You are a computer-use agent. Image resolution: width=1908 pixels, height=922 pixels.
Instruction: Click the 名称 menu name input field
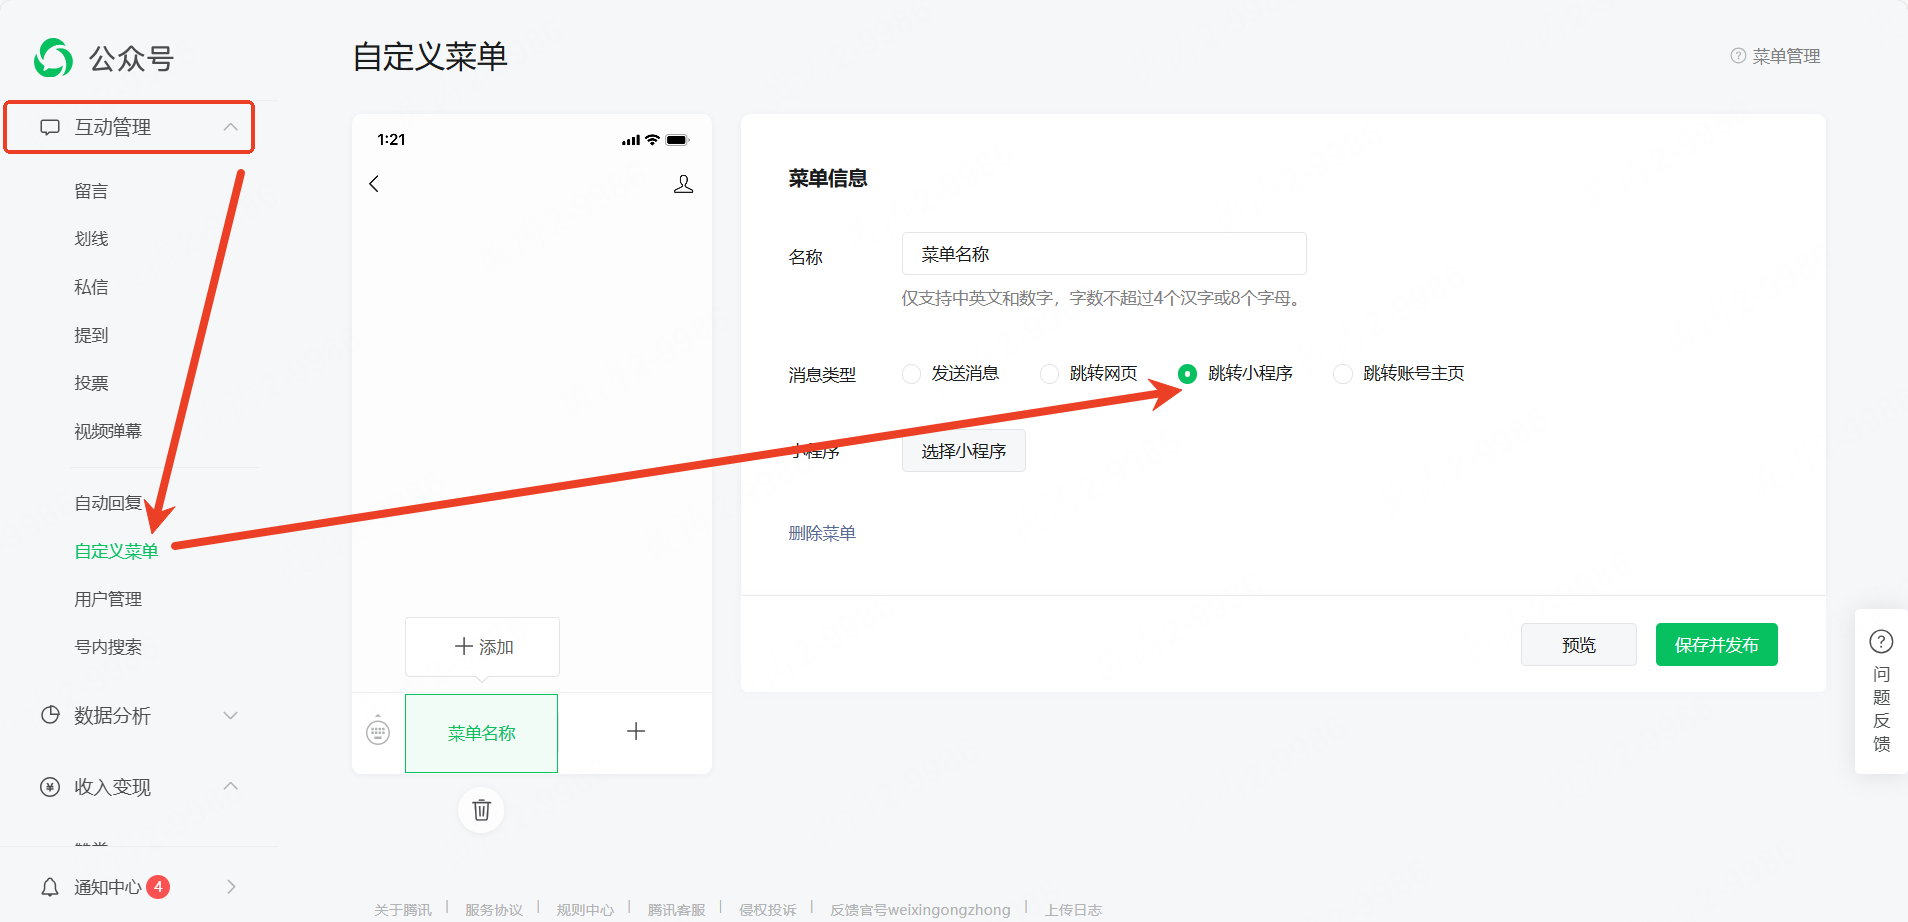(x=1104, y=254)
